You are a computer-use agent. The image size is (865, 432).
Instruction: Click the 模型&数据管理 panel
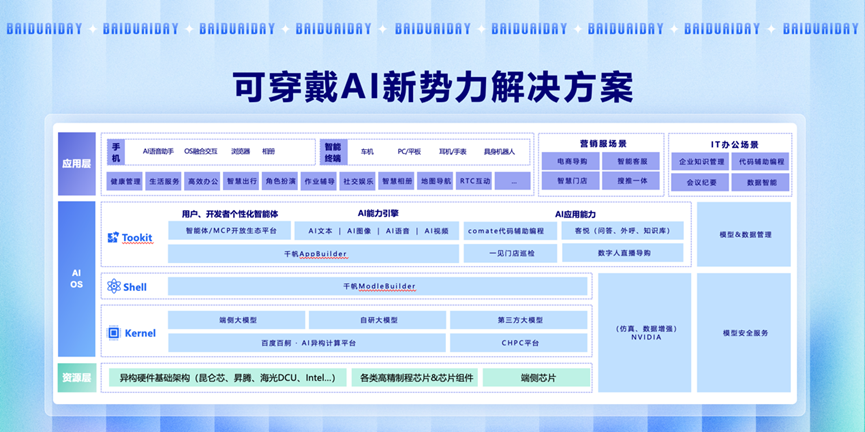744,234
